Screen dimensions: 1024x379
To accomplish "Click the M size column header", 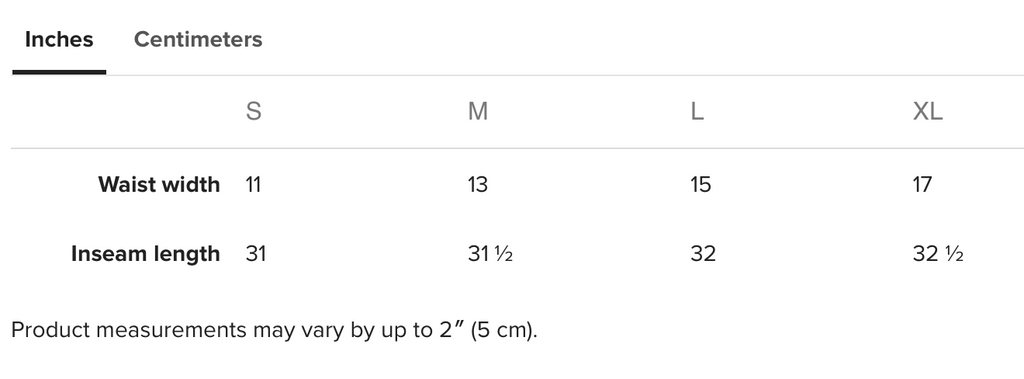I will [478, 112].
